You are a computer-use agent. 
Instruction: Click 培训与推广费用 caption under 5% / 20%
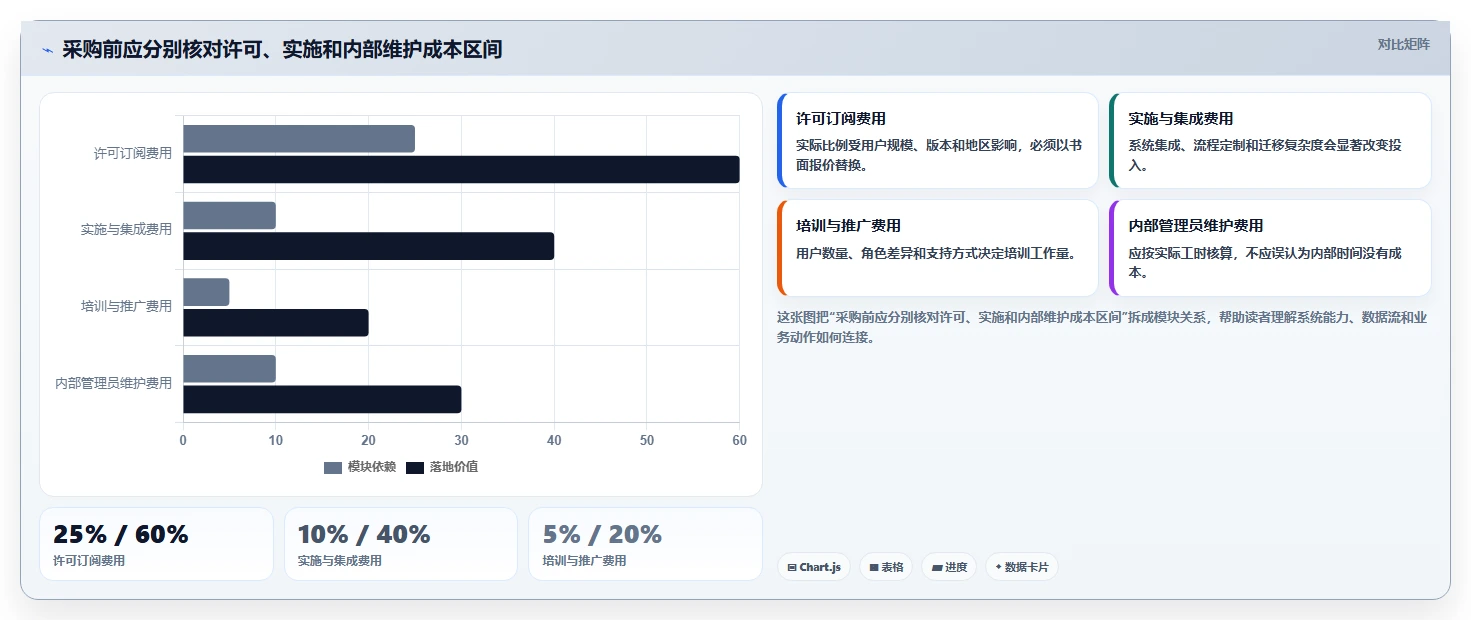point(585,561)
